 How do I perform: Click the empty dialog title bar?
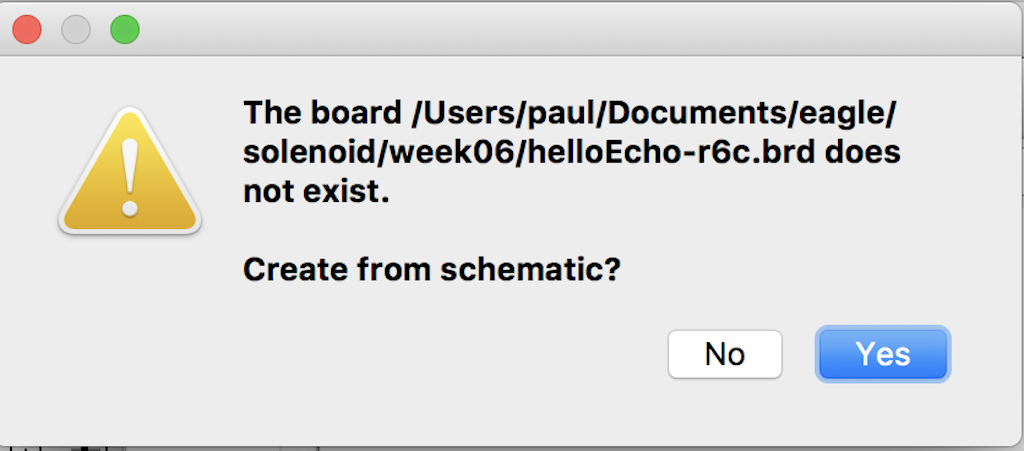click(x=560, y=29)
